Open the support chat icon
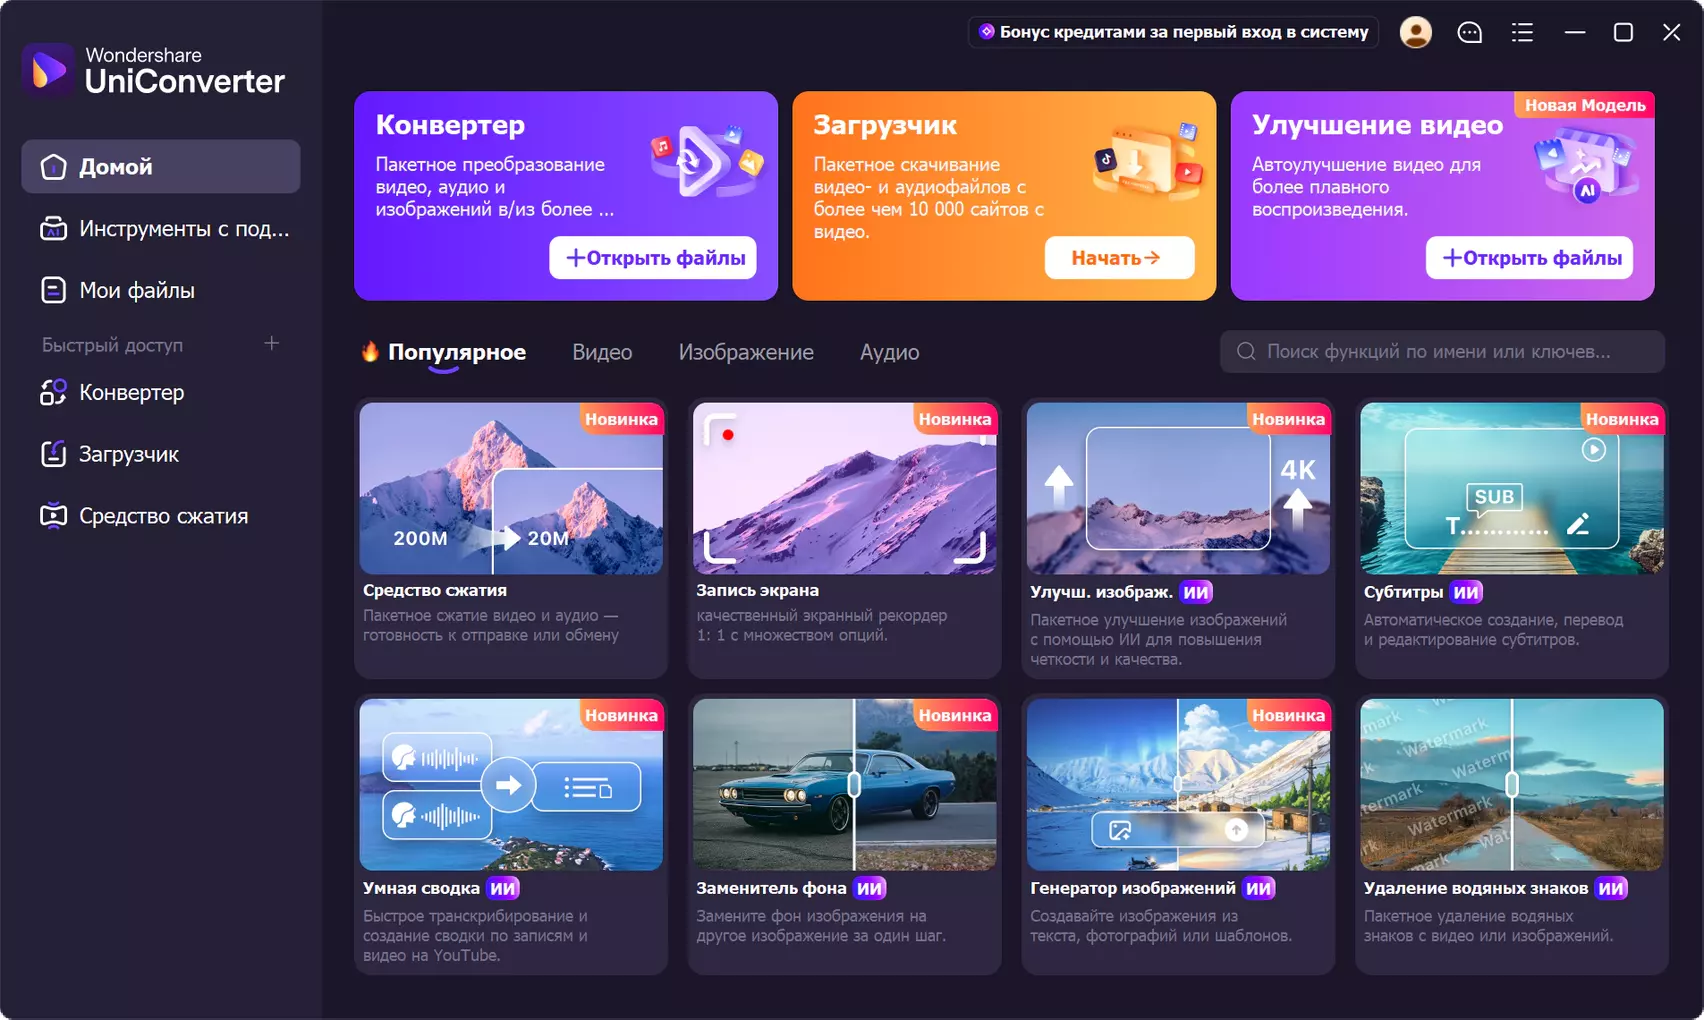The image size is (1704, 1020). point(1469,32)
